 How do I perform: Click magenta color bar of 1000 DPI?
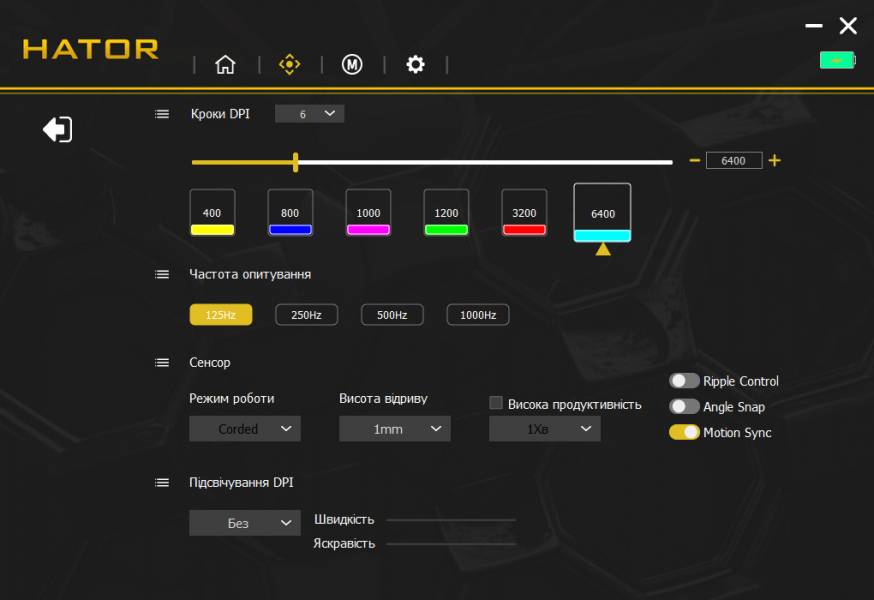pos(368,229)
